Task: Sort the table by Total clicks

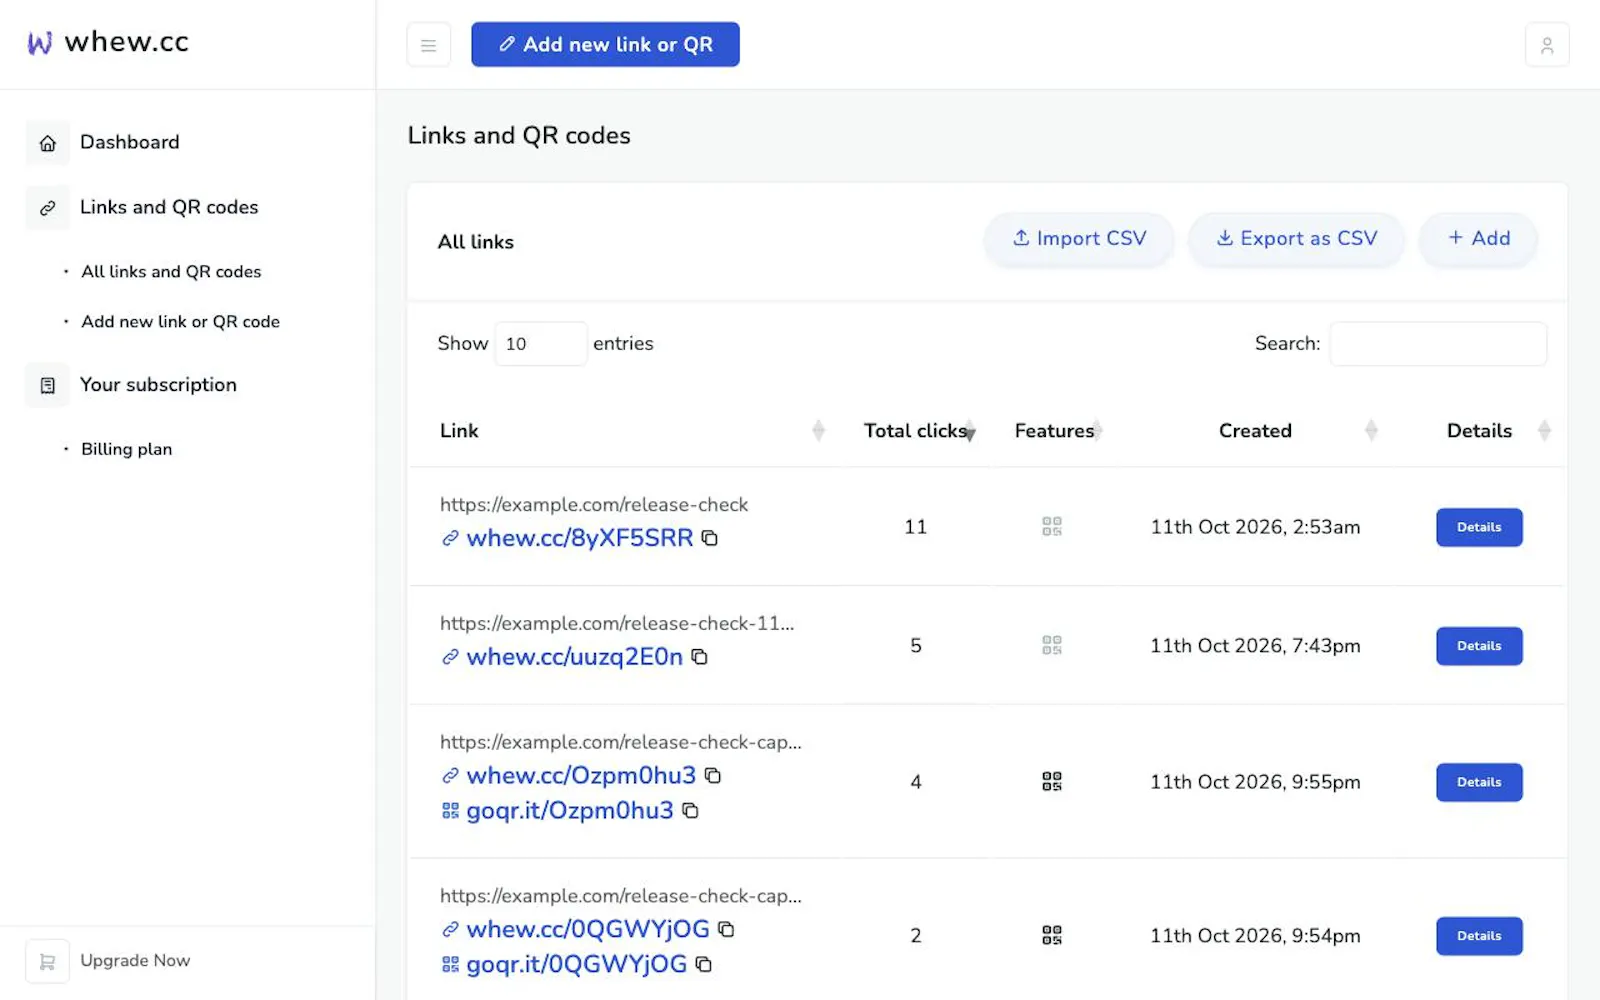Action: (x=969, y=431)
